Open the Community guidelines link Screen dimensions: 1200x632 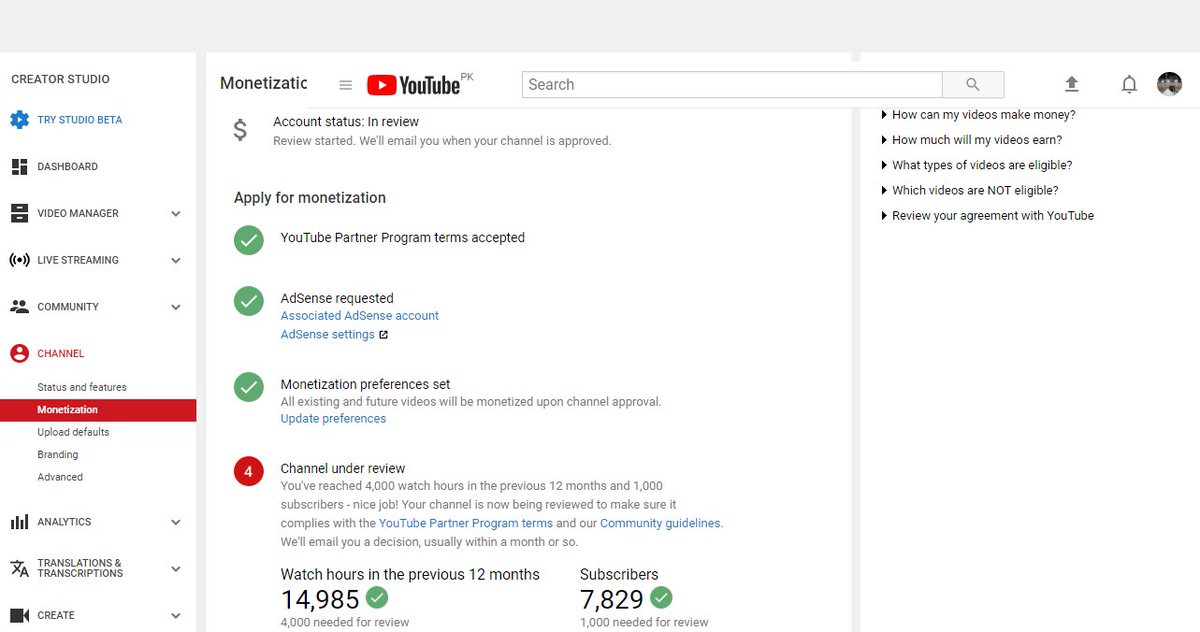click(659, 523)
